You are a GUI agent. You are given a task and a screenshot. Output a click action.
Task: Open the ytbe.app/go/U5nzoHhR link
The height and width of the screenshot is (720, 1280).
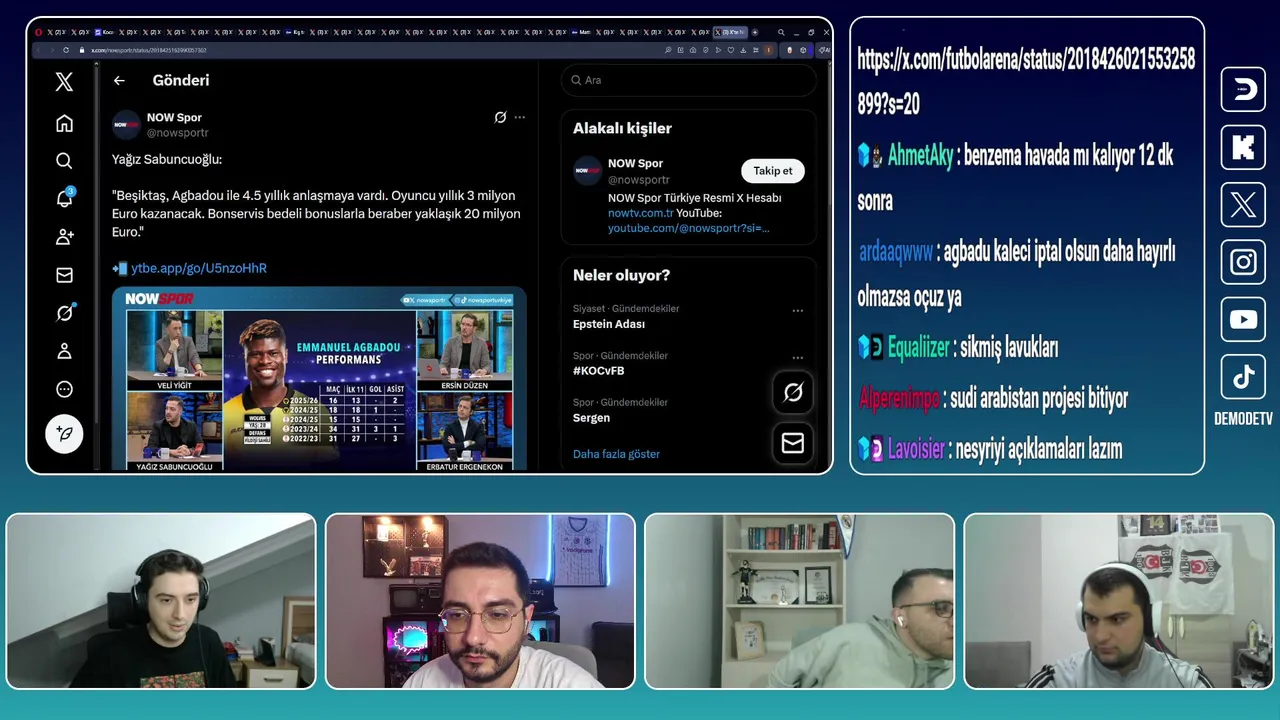coord(198,268)
